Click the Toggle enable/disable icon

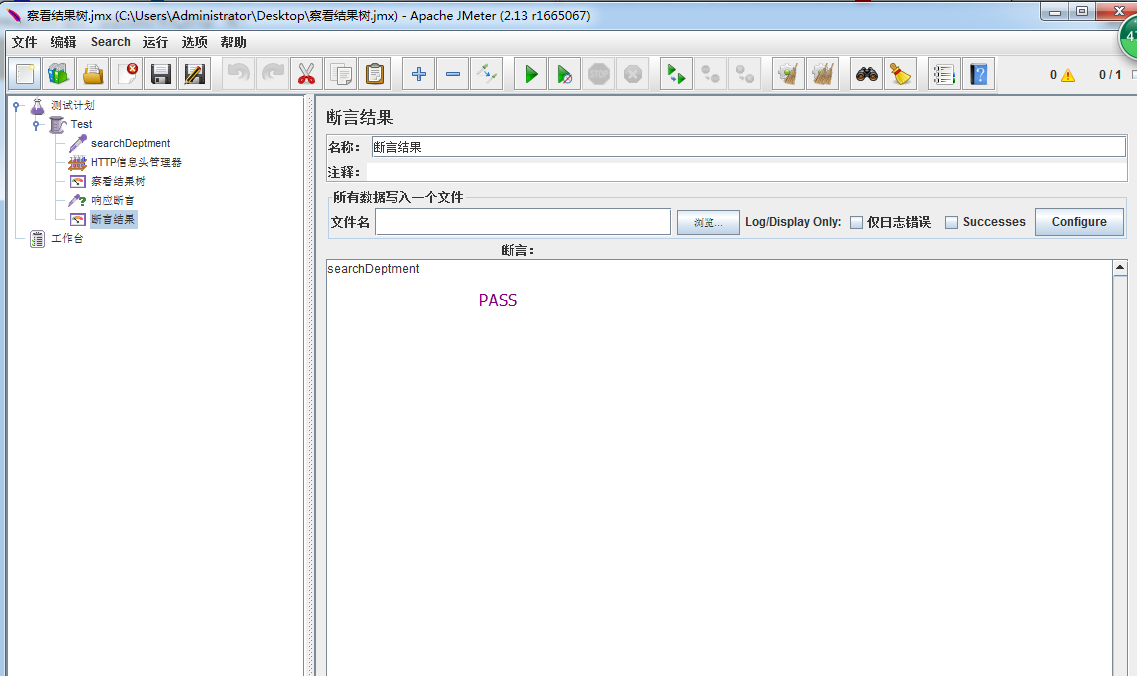click(x=487, y=74)
